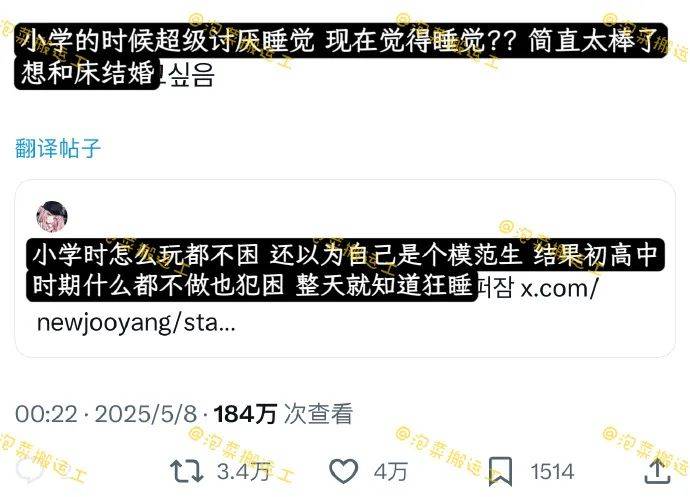Click the 00:22 · 2025/5/8 timestamp
690x497 pixels.
106,414
